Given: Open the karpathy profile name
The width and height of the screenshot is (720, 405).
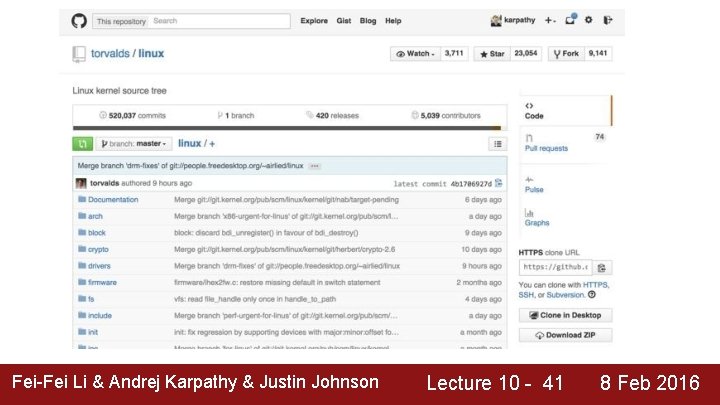Looking at the screenshot, I should (x=519, y=20).
